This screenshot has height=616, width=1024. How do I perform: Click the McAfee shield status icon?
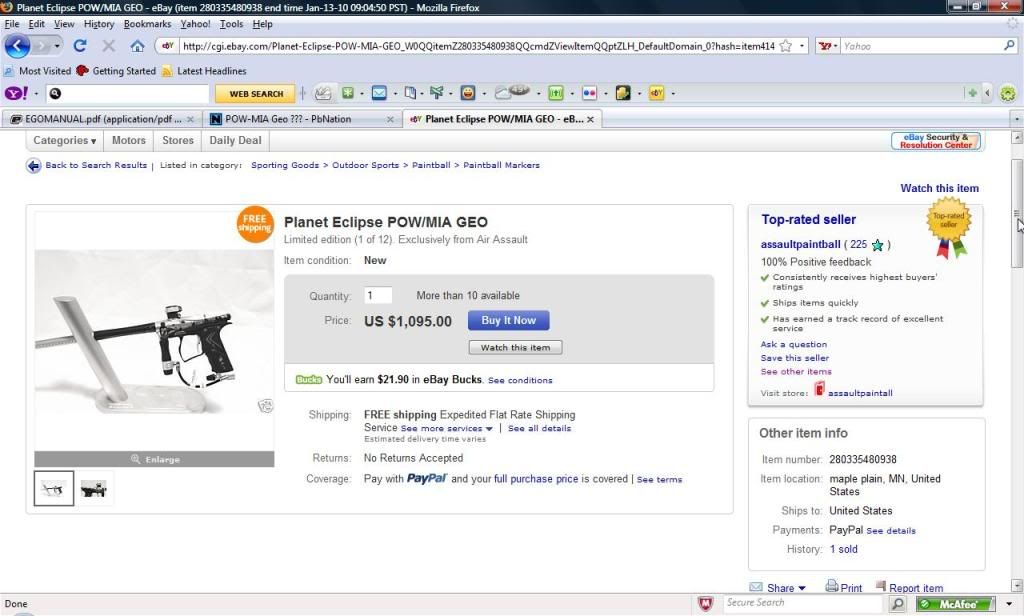click(705, 604)
